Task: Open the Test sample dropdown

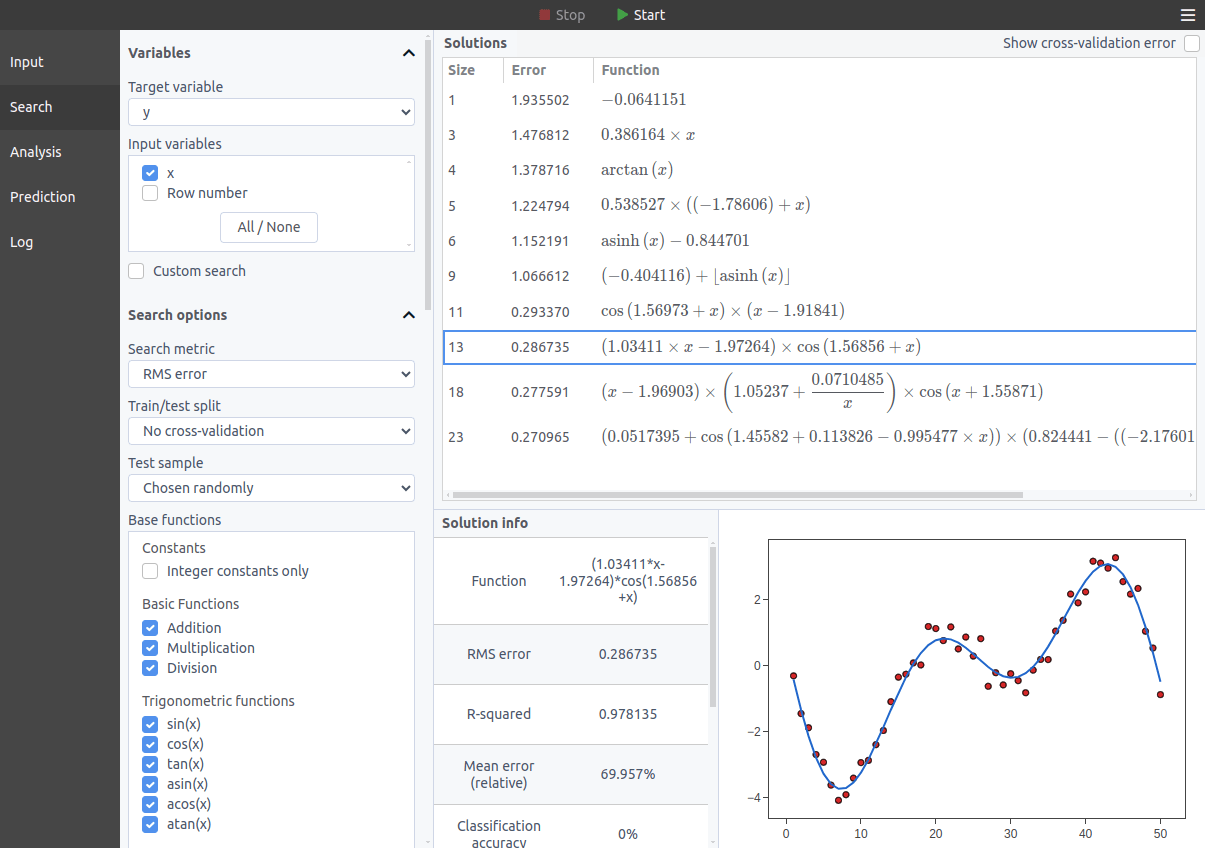Action: tap(271, 488)
